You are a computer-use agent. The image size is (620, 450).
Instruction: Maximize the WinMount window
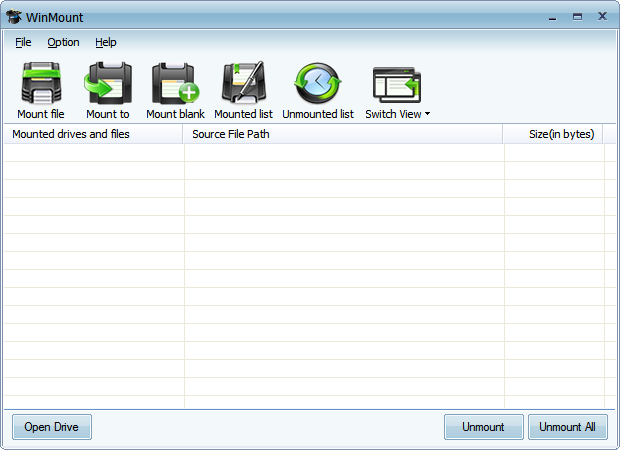(x=577, y=17)
